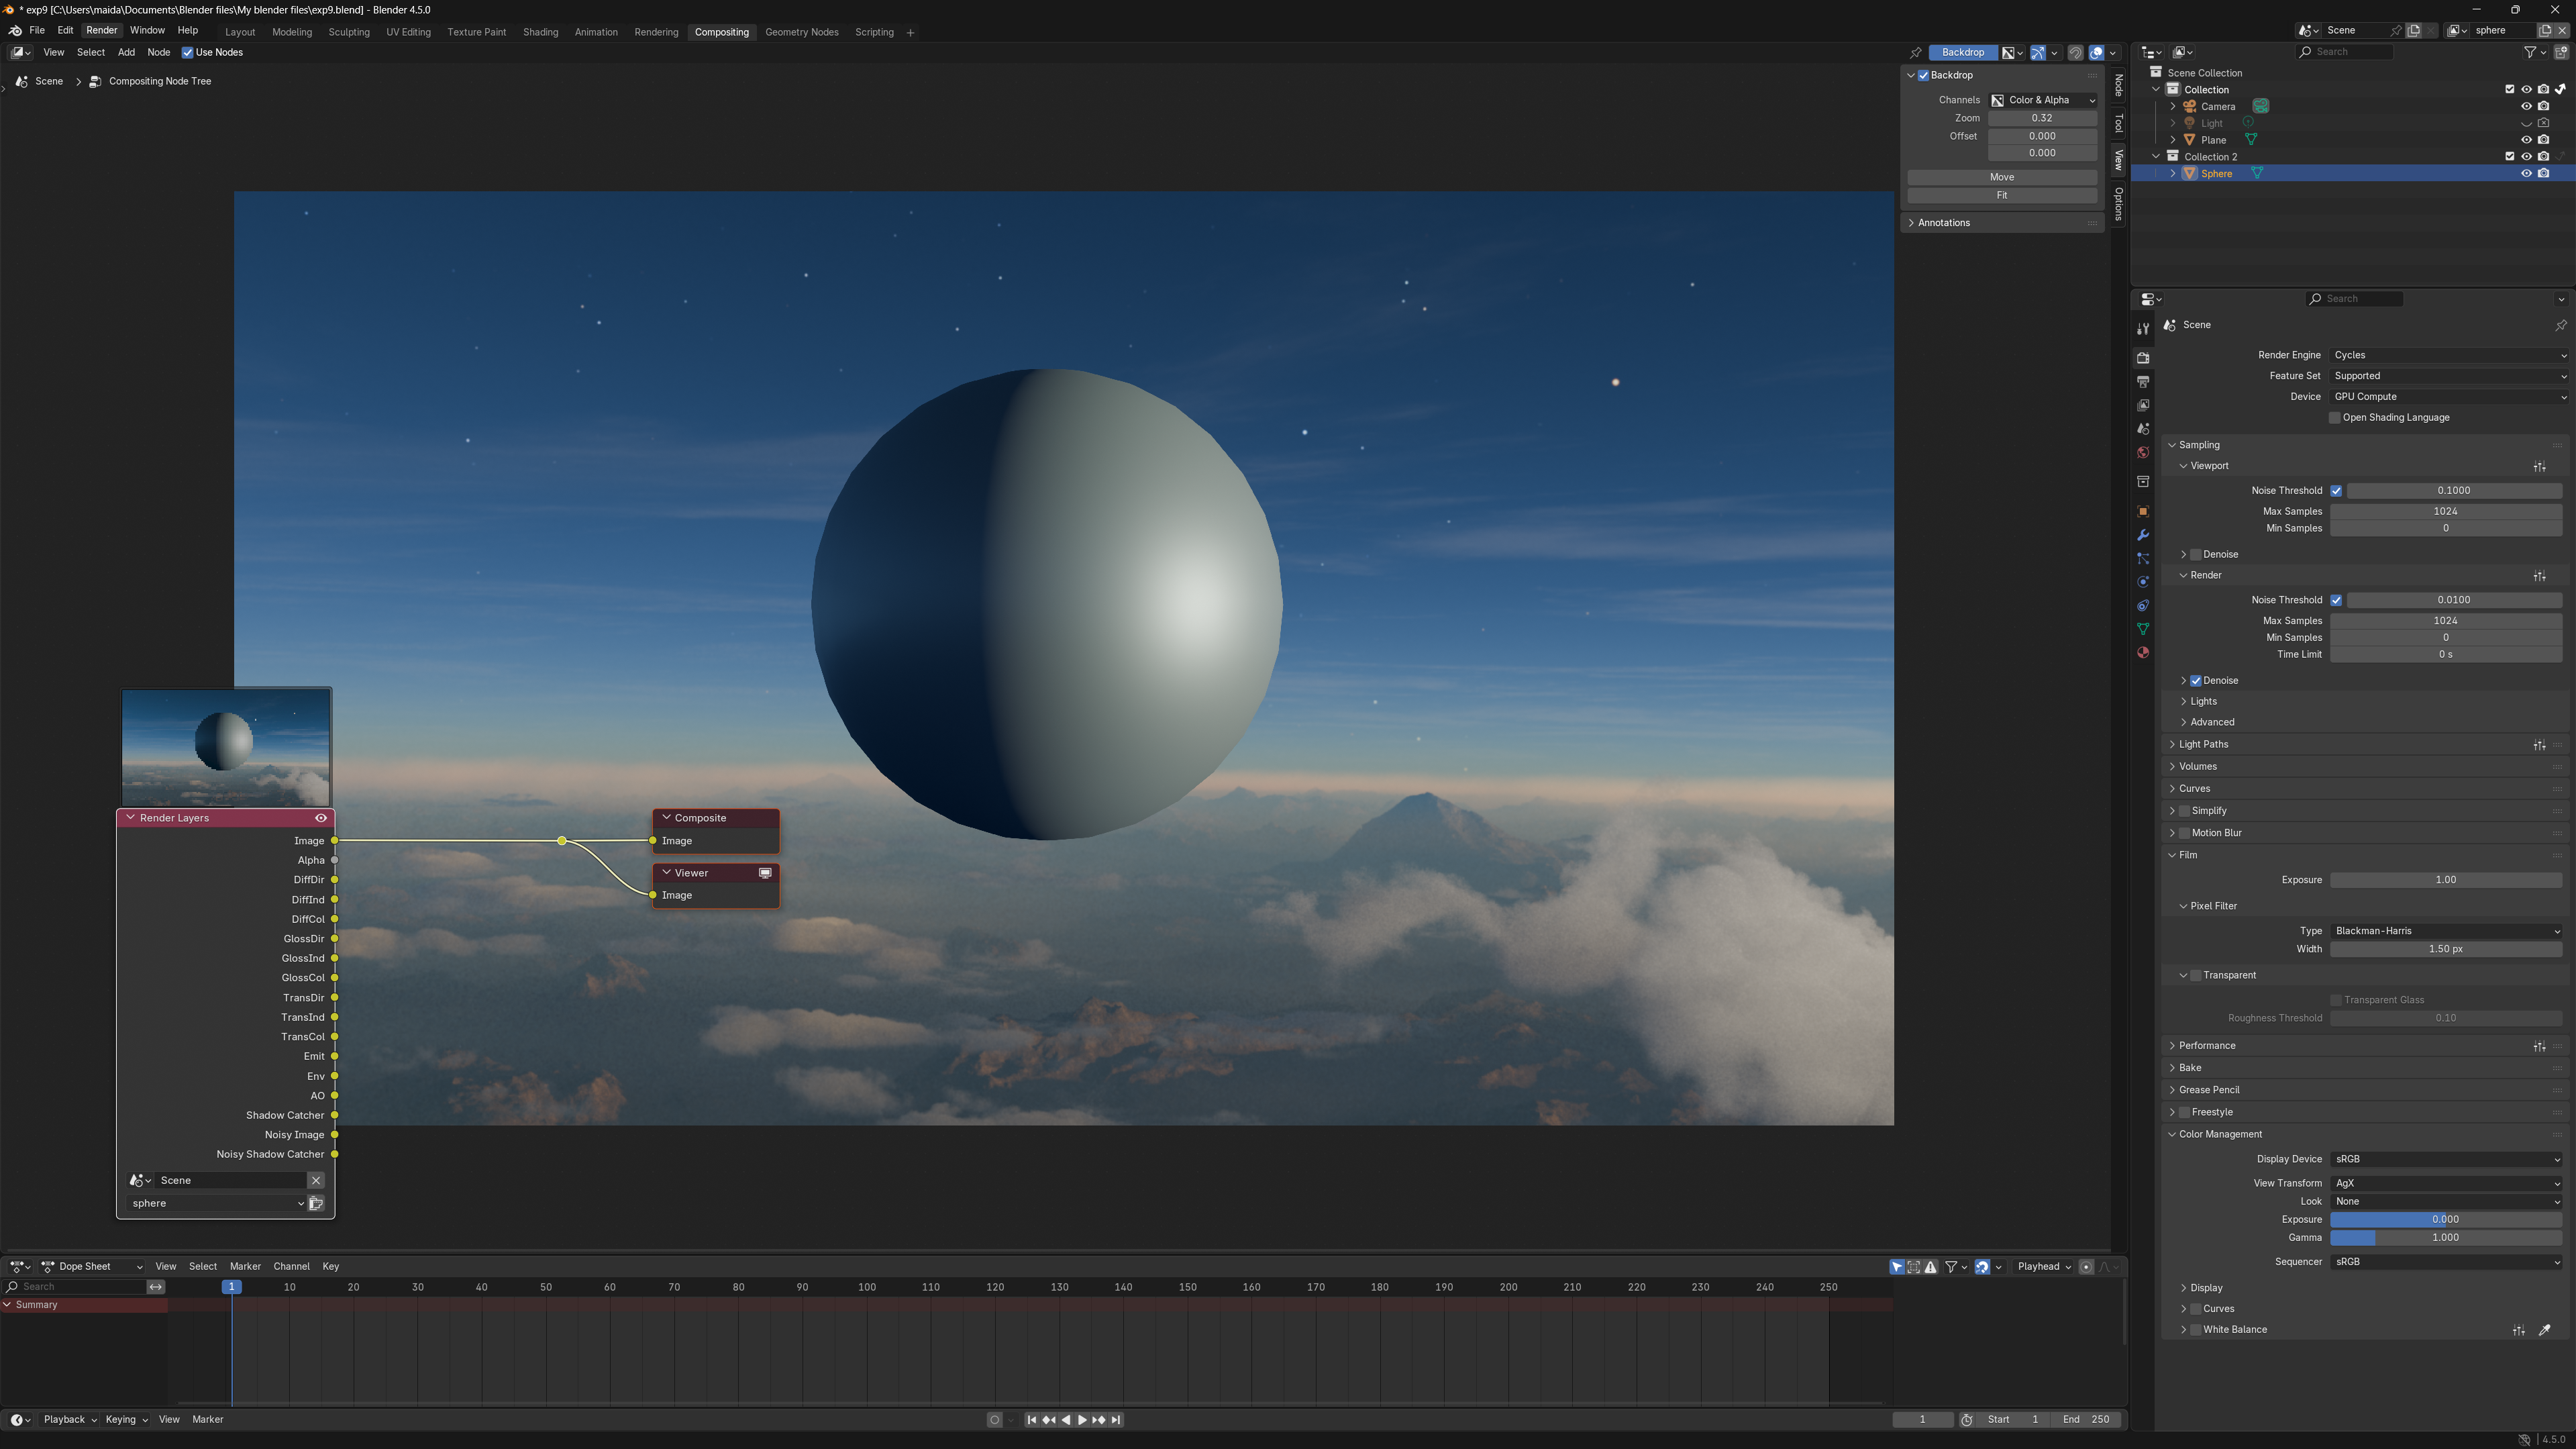This screenshot has width=2576, height=1449.
Task: Open the World properties tab icon
Action: click(2143, 453)
